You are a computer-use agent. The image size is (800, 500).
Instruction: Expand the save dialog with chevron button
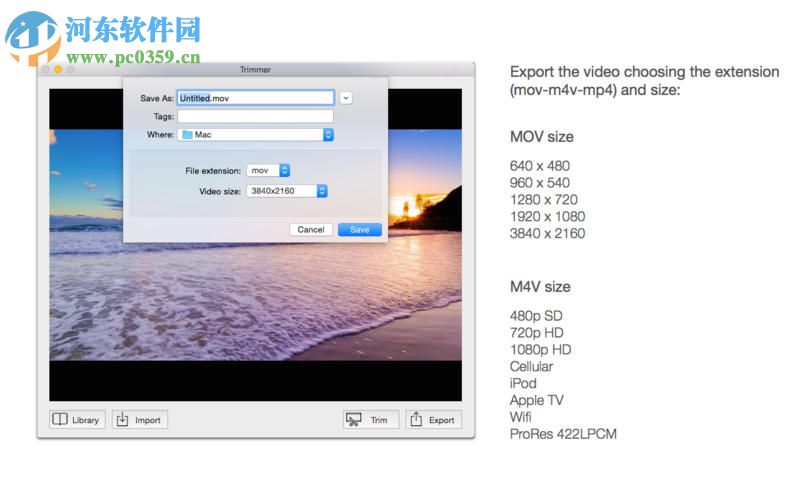346,98
